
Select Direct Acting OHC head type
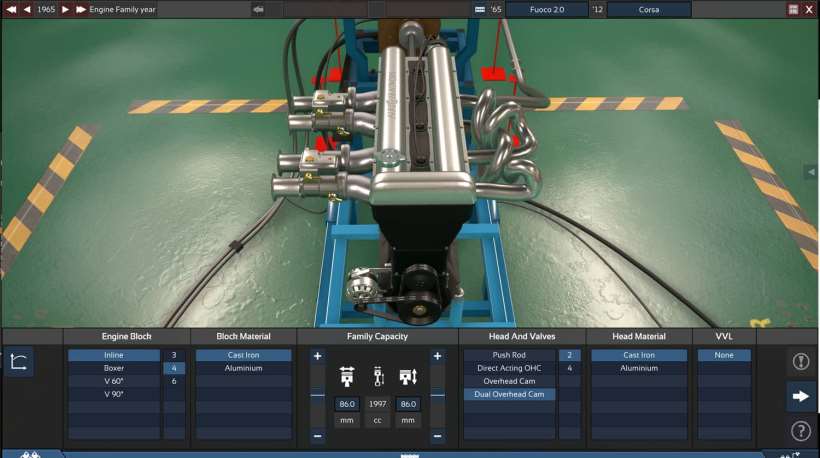(509, 368)
